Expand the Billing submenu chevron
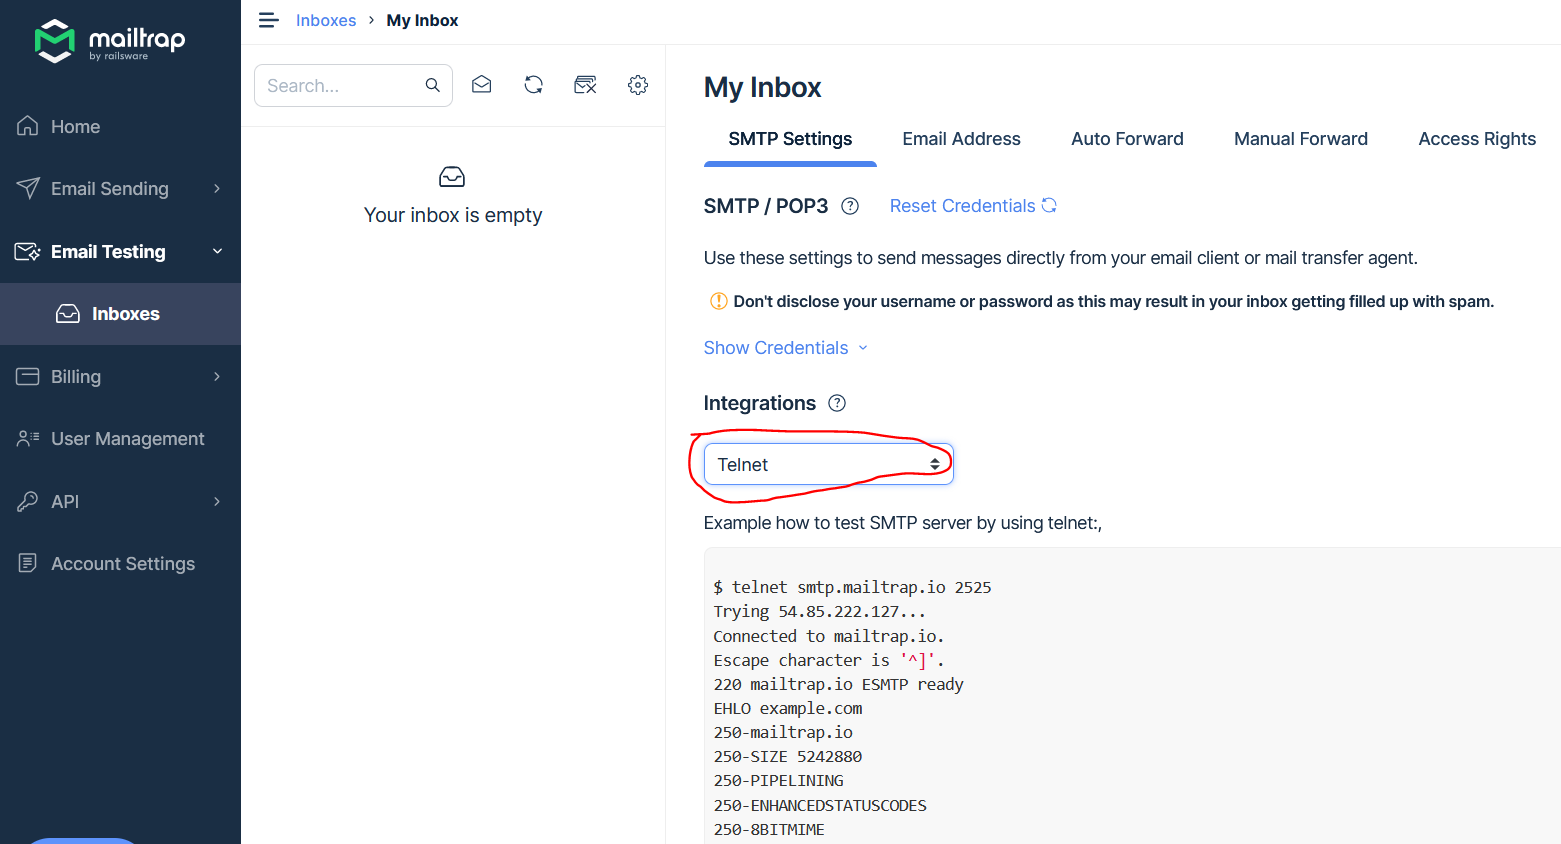 pos(217,376)
